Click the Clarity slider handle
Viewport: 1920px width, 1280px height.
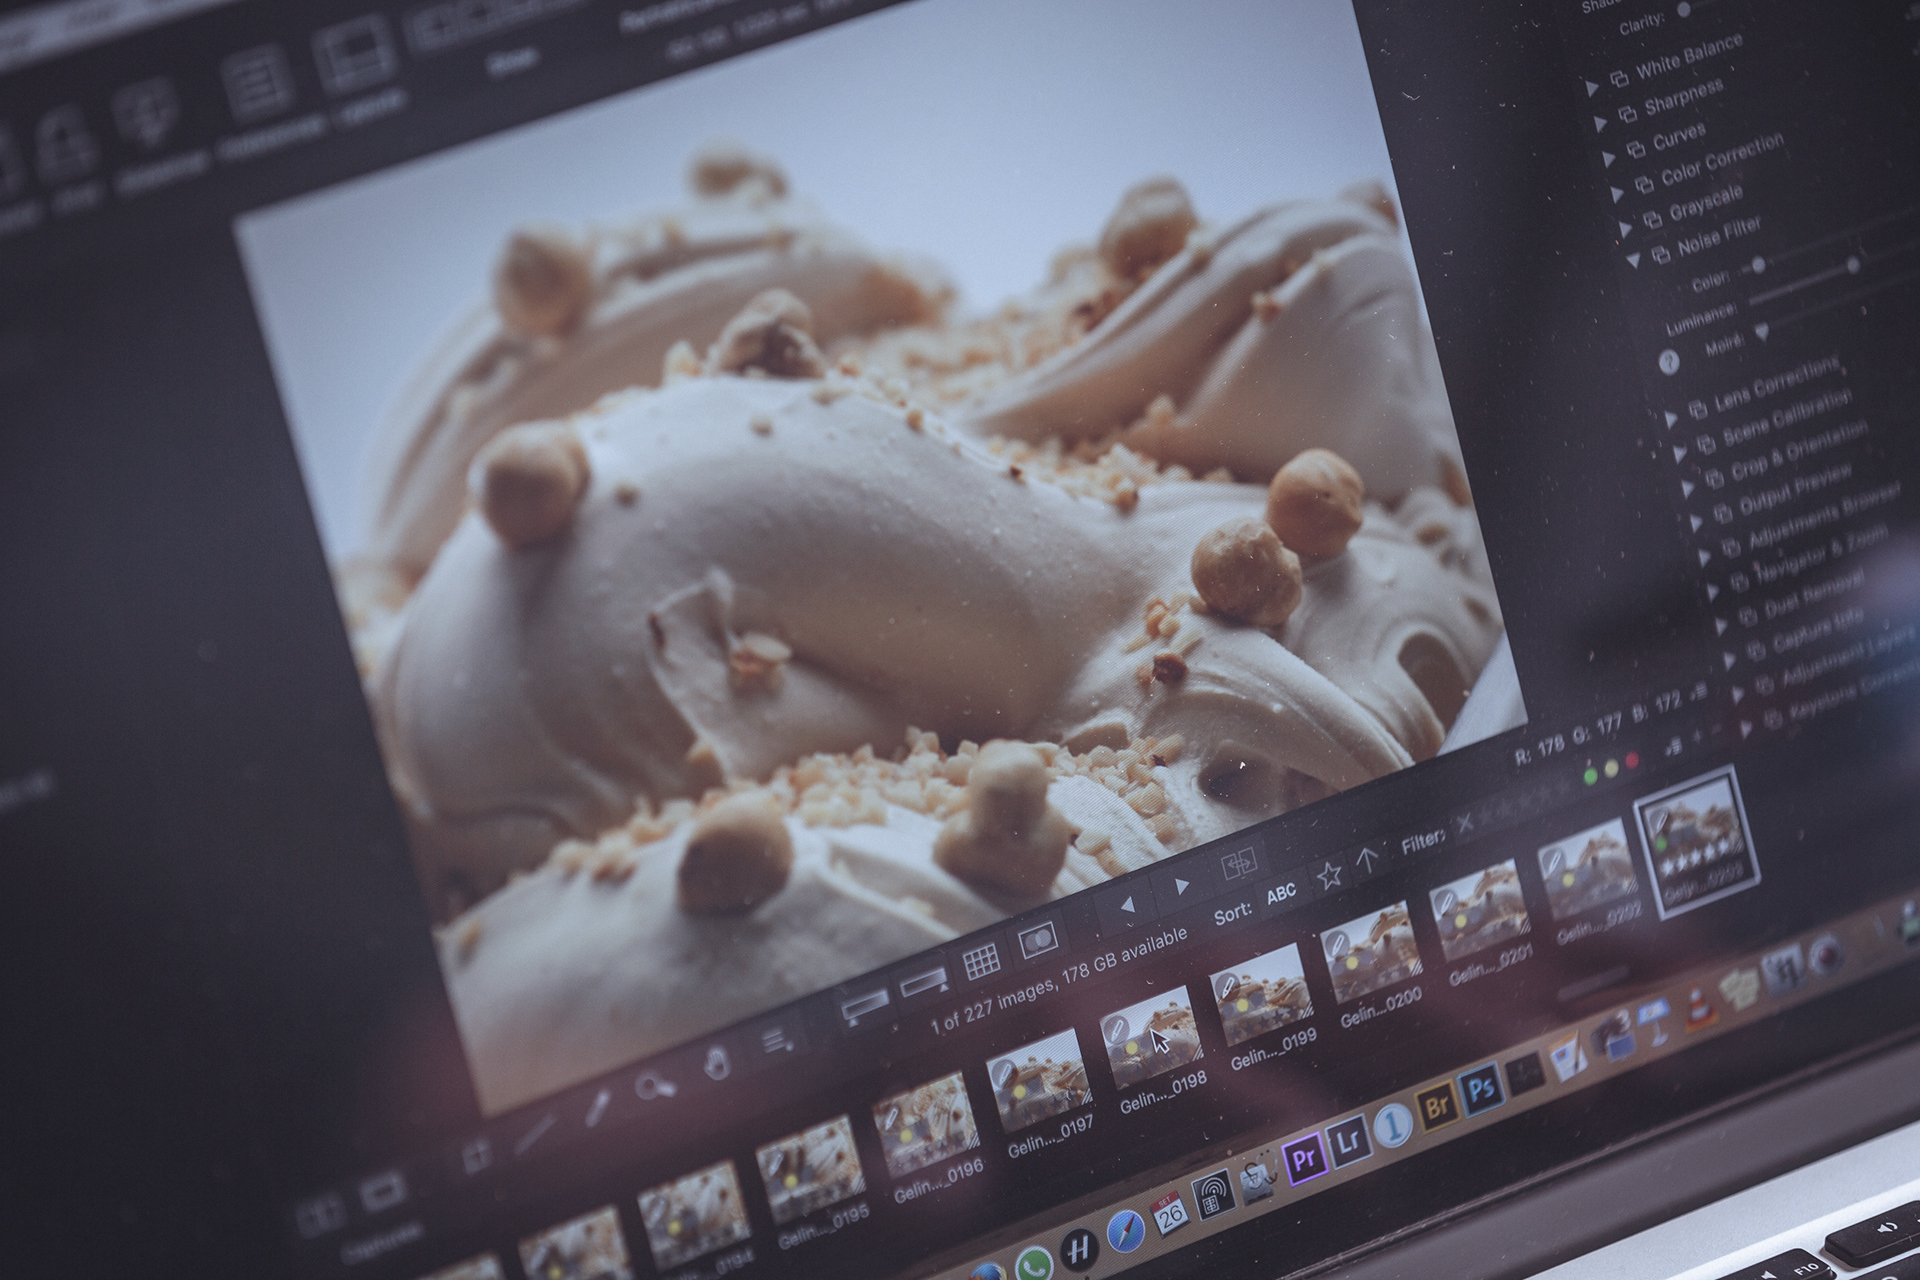tap(1684, 10)
